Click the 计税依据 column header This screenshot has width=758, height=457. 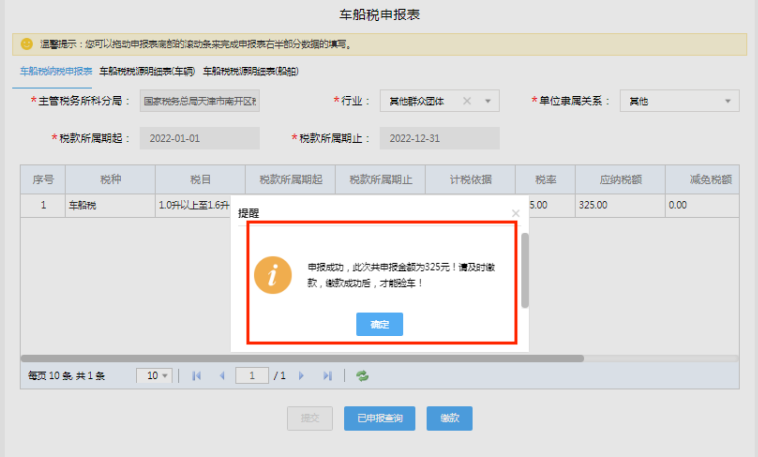pyautogui.click(x=470, y=179)
